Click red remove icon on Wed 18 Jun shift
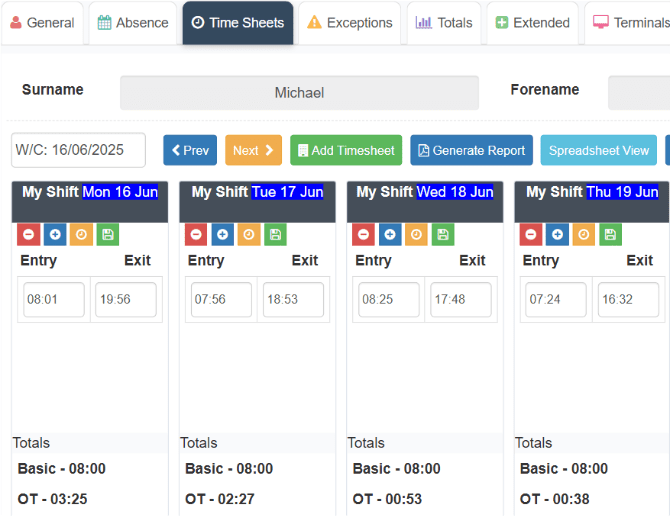 click(x=364, y=235)
